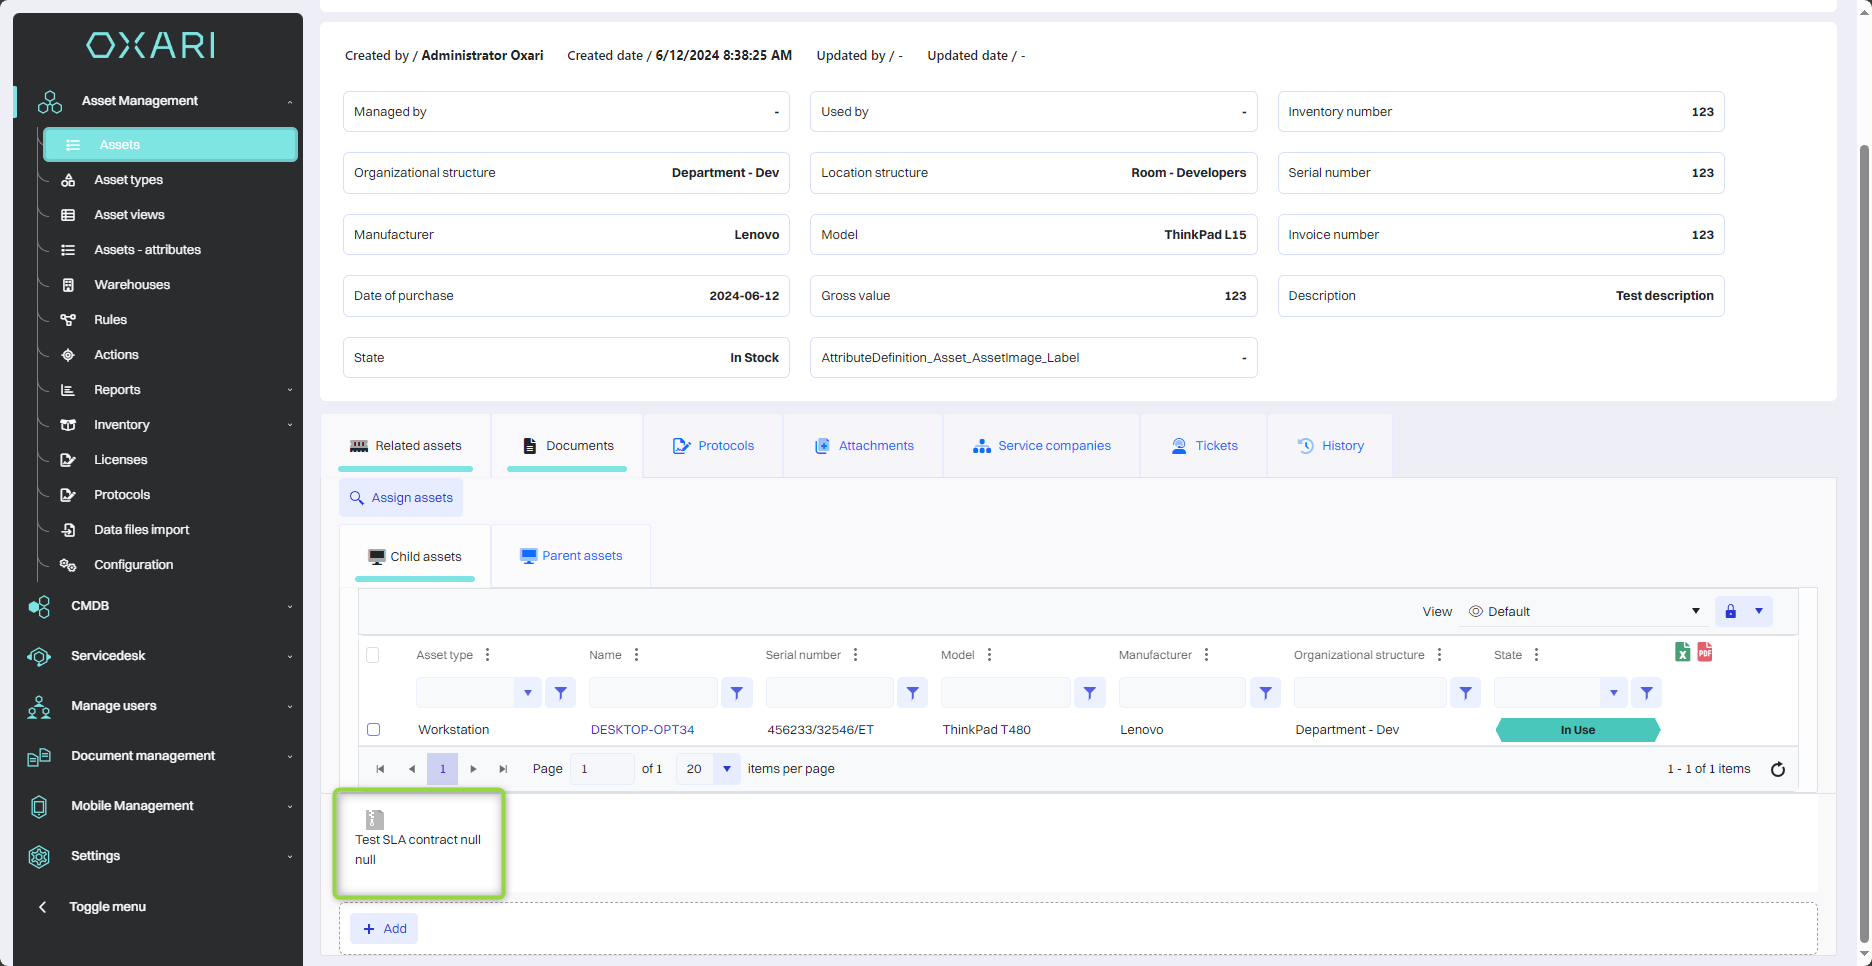Export the child assets grid to PDF
The width and height of the screenshot is (1872, 966).
point(1705,652)
